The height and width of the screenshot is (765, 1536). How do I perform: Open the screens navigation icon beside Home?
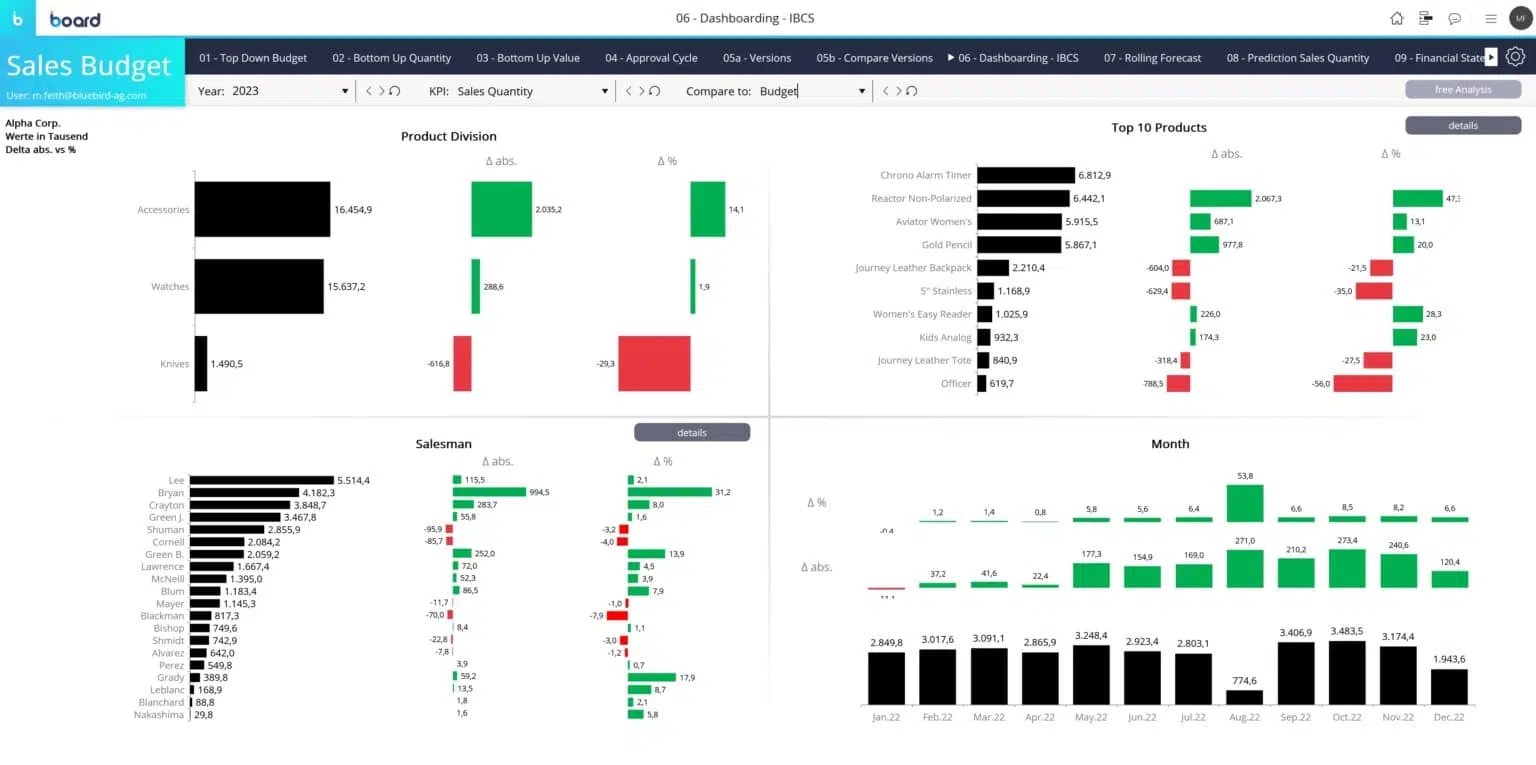tap(1423, 18)
